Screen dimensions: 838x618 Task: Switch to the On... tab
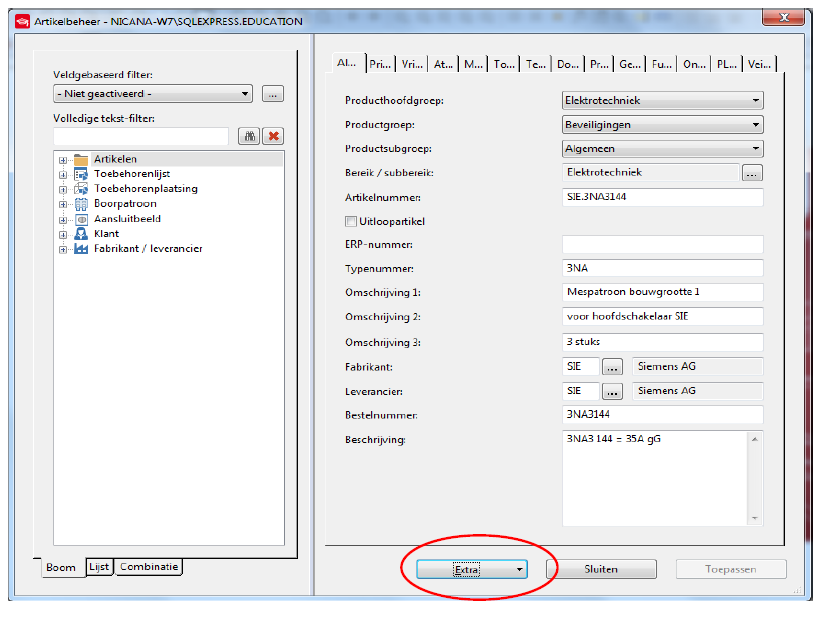[x=694, y=64]
